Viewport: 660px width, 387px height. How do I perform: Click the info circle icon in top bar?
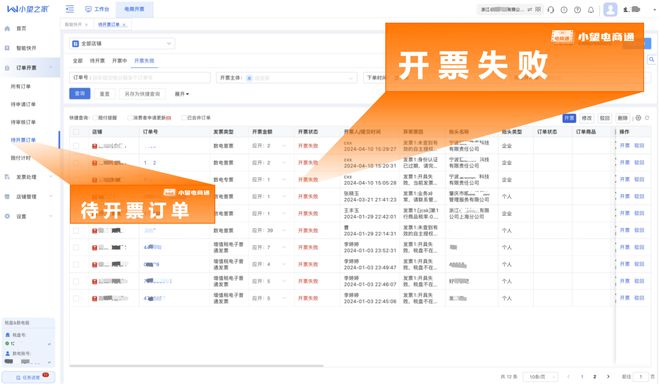pyautogui.click(x=564, y=10)
